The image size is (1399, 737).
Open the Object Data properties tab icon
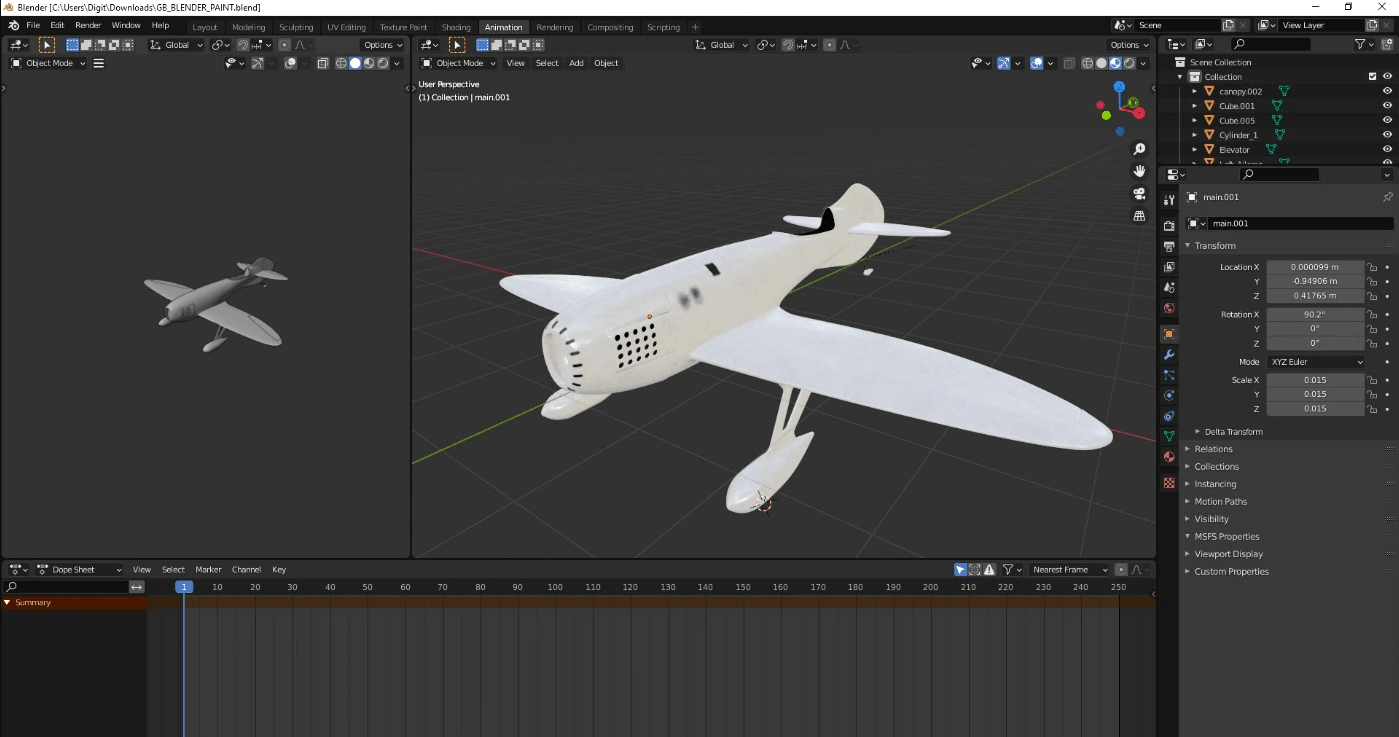1168,436
